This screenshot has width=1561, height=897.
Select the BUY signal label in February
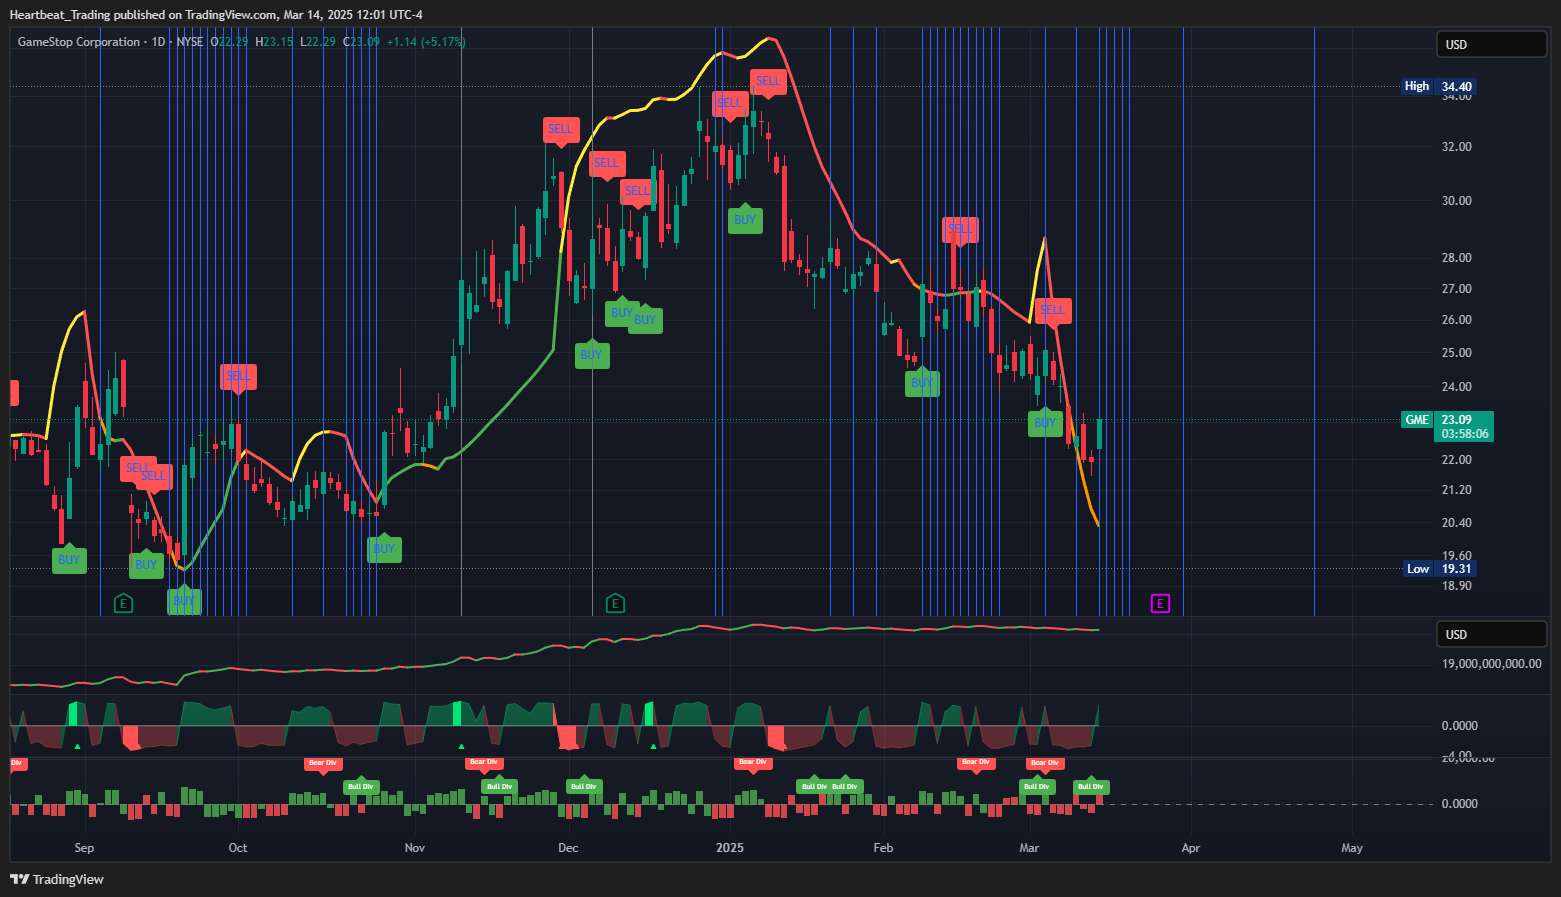922,383
